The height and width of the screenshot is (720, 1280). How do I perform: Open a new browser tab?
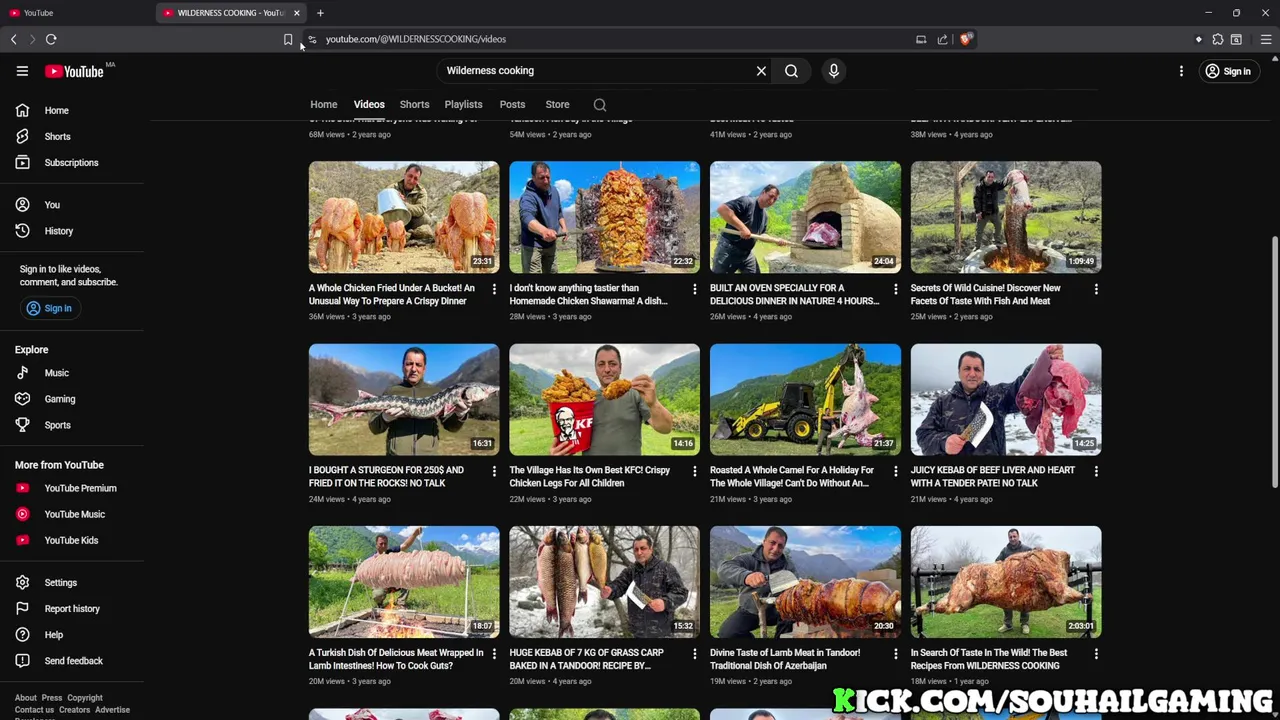pos(320,13)
